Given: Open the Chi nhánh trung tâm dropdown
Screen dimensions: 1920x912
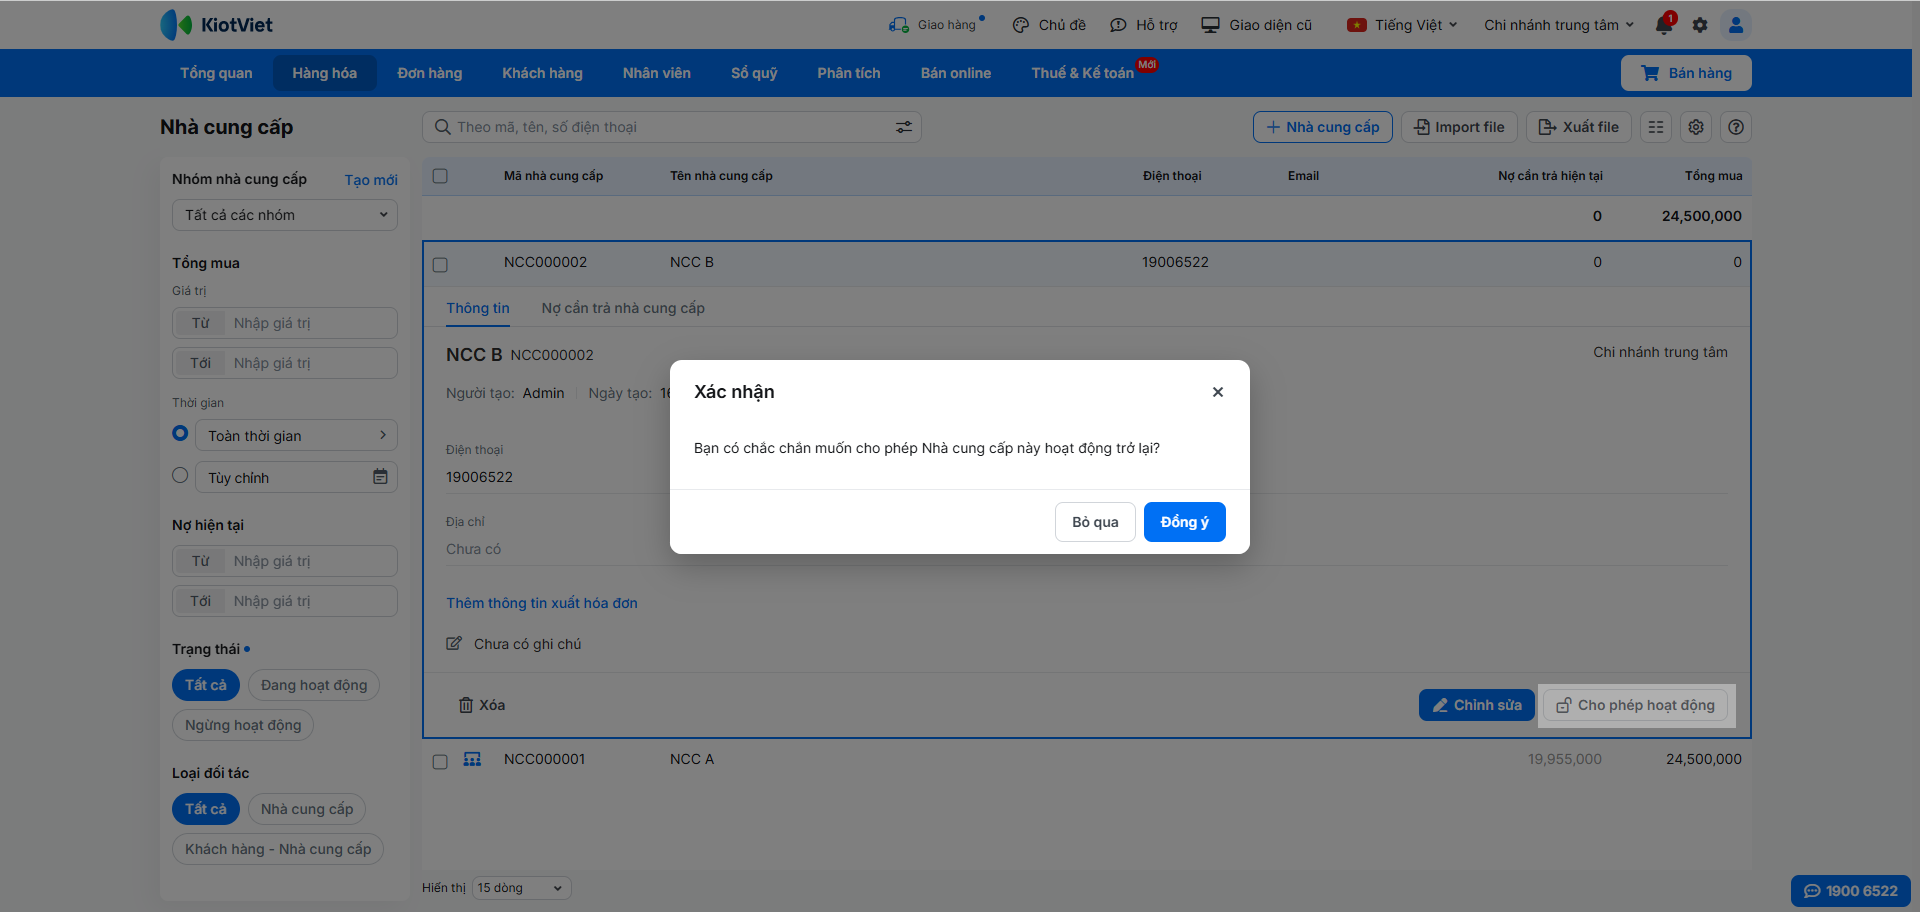Looking at the screenshot, I should (x=1558, y=25).
